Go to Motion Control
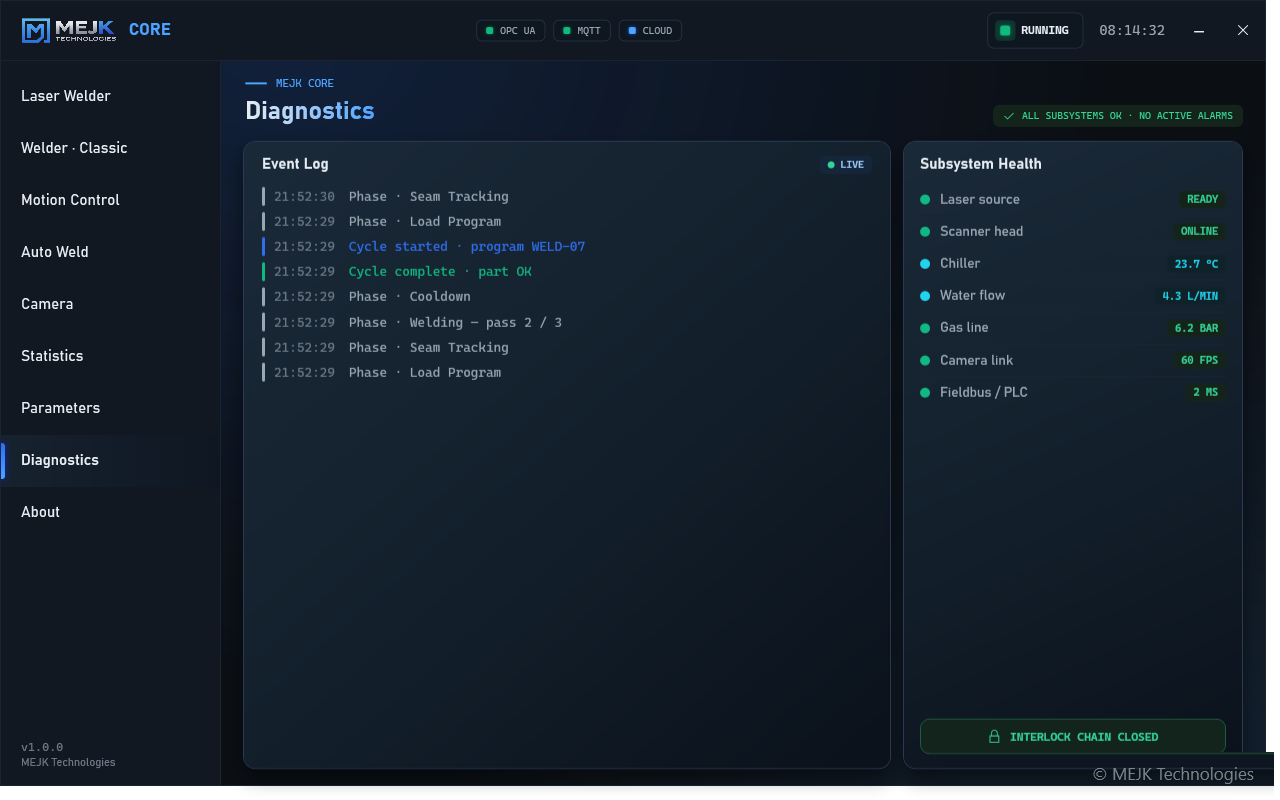The height and width of the screenshot is (800, 1280). coord(110,200)
